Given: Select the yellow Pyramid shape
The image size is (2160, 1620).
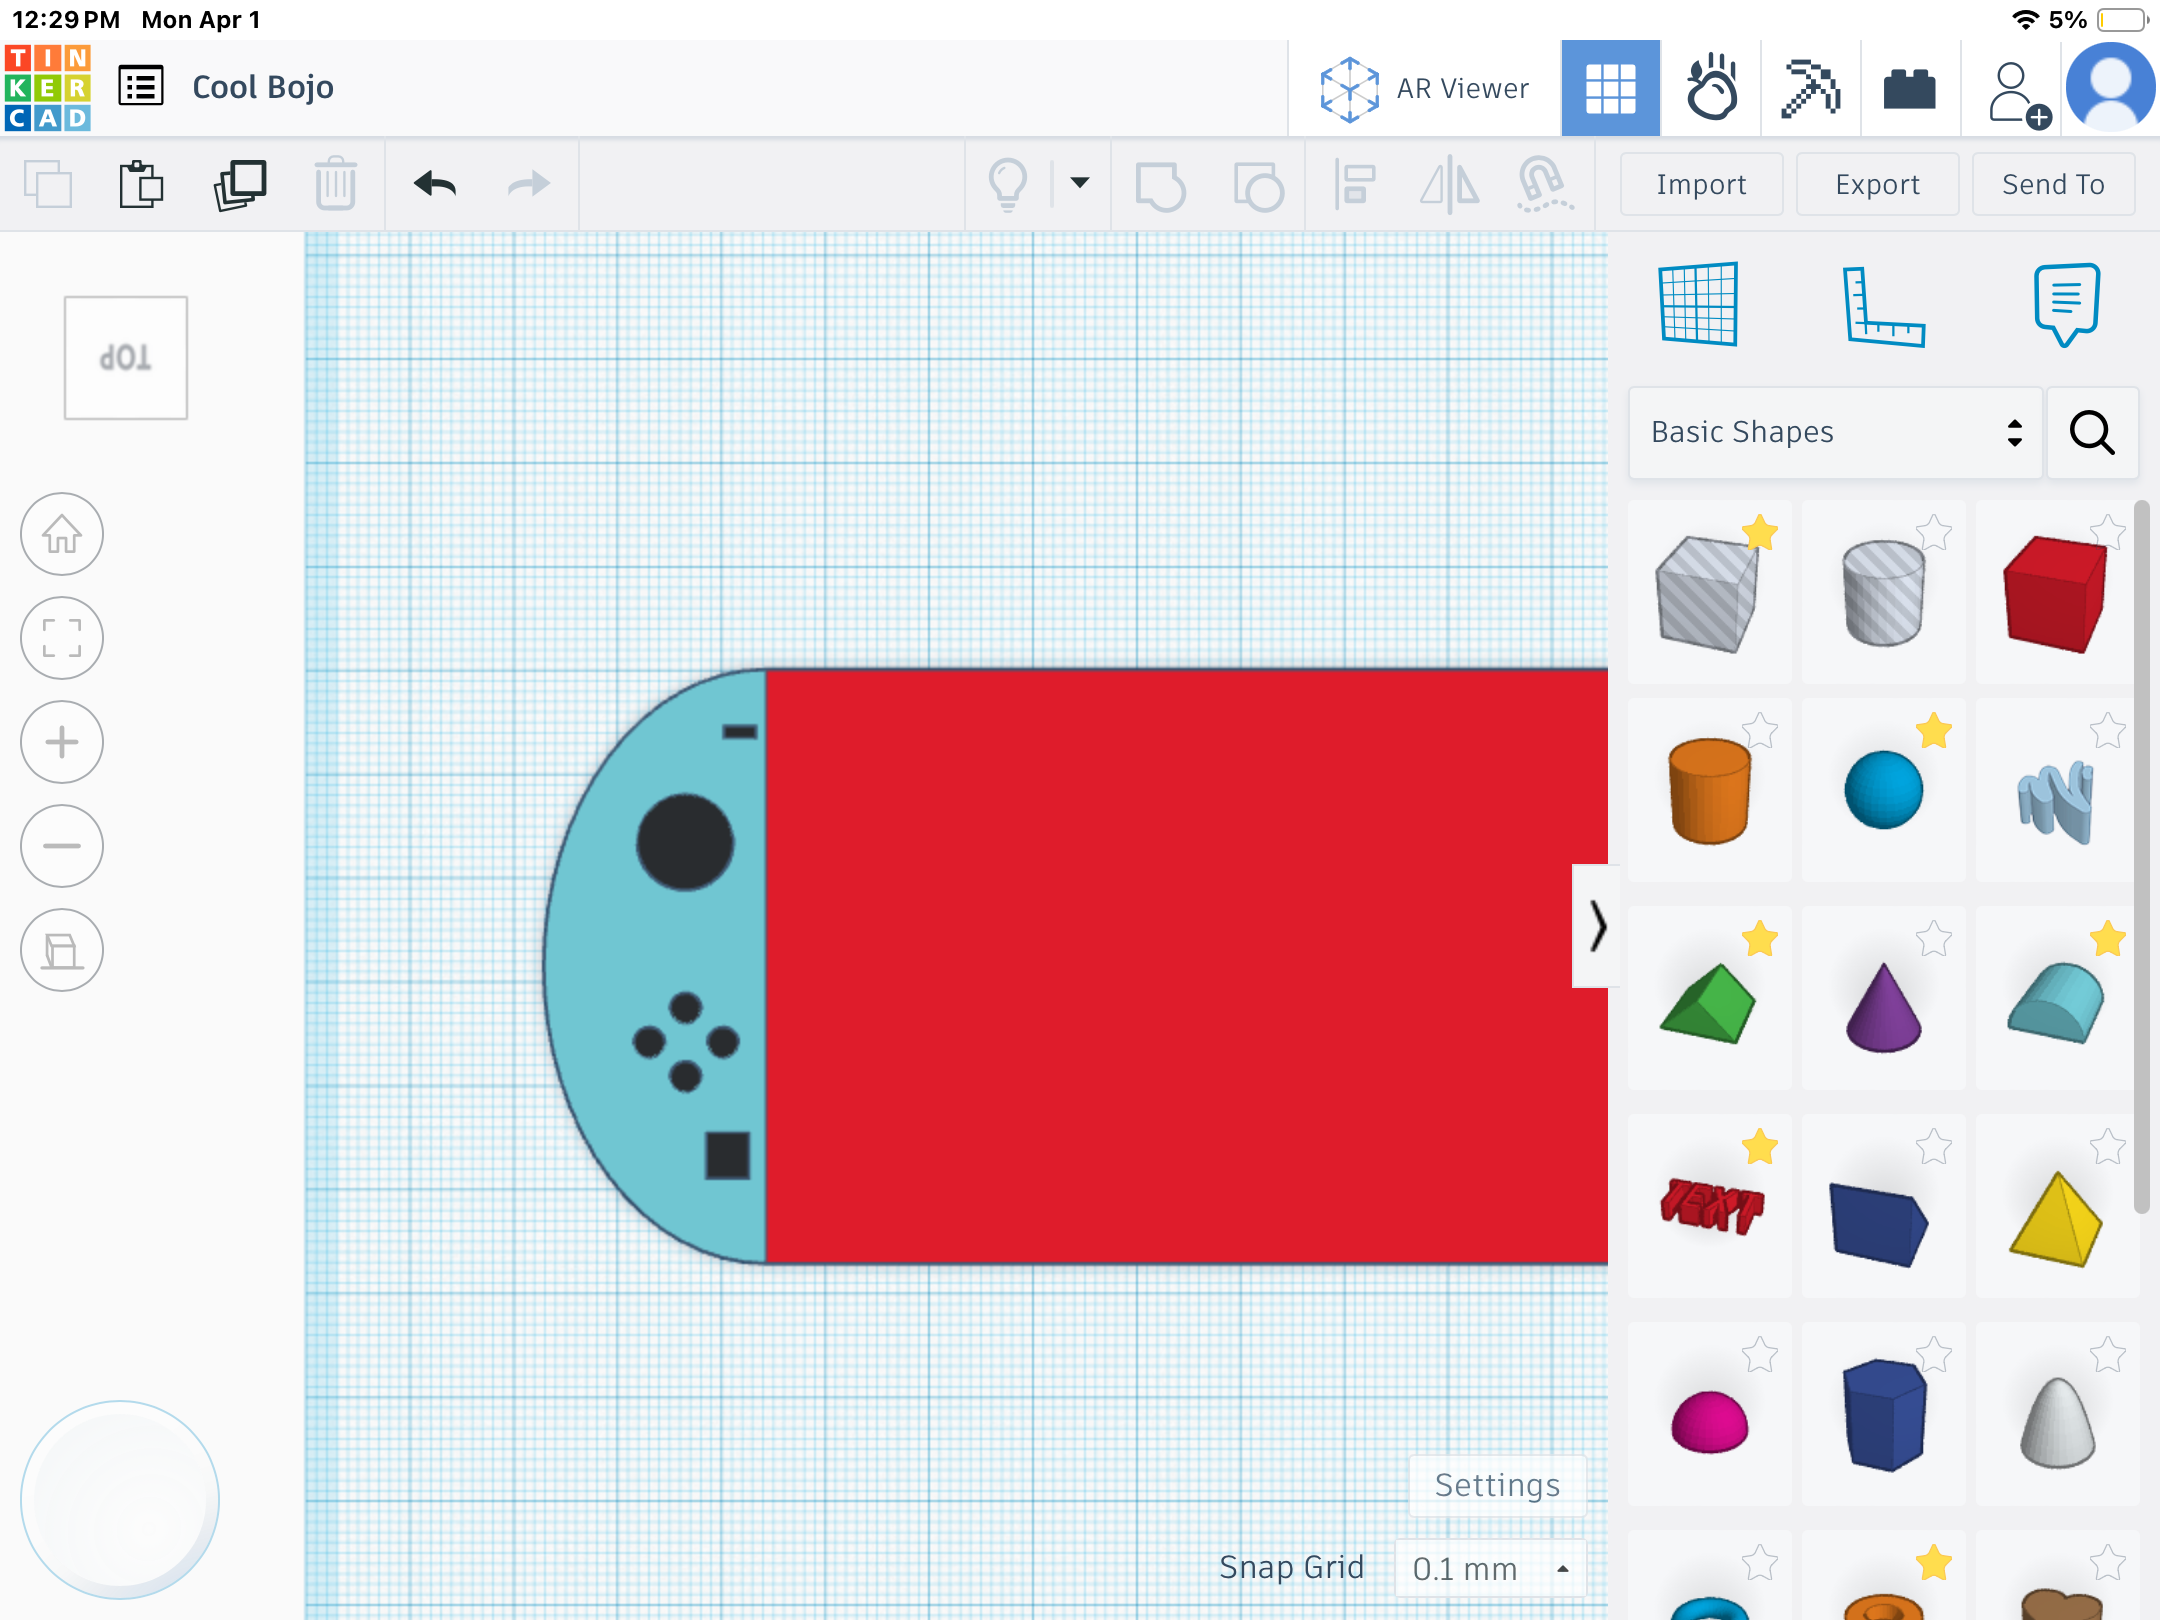Looking at the screenshot, I should (x=2056, y=1219).
